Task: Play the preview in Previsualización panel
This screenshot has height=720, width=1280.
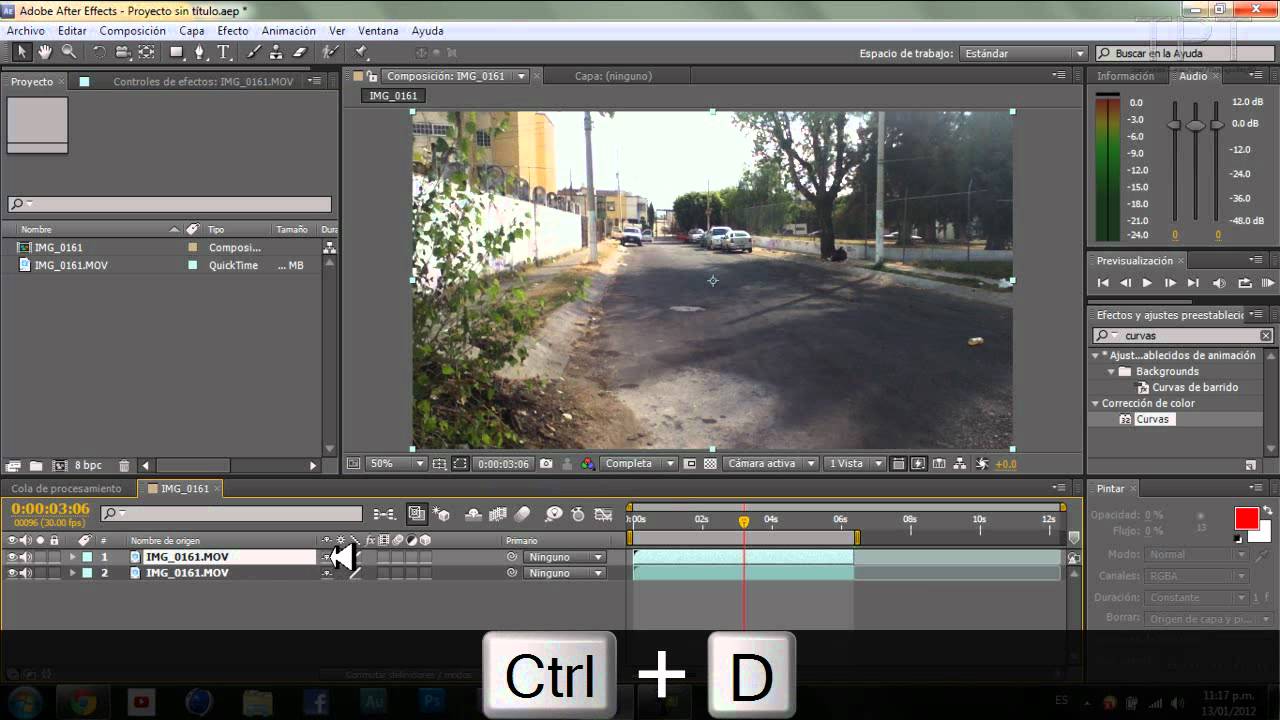Action: 1147,284
